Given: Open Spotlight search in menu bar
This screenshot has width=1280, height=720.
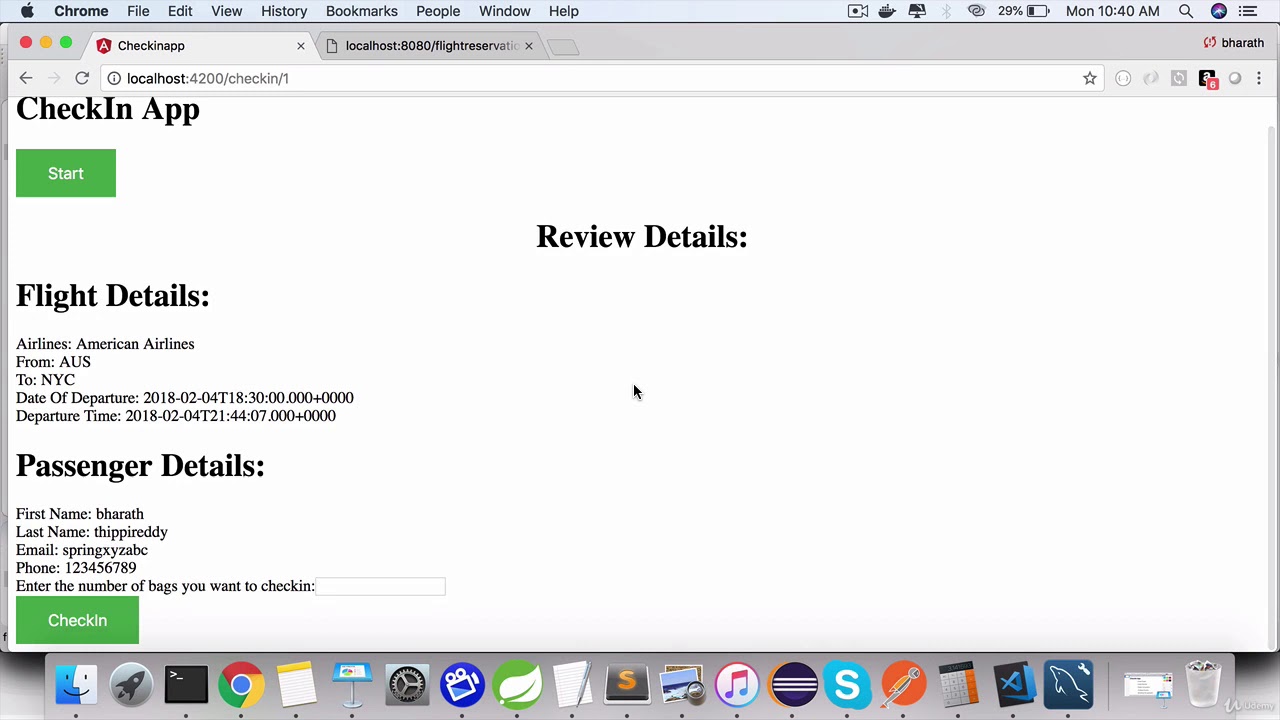Looking at the screenshot, I should point(1186,11).
